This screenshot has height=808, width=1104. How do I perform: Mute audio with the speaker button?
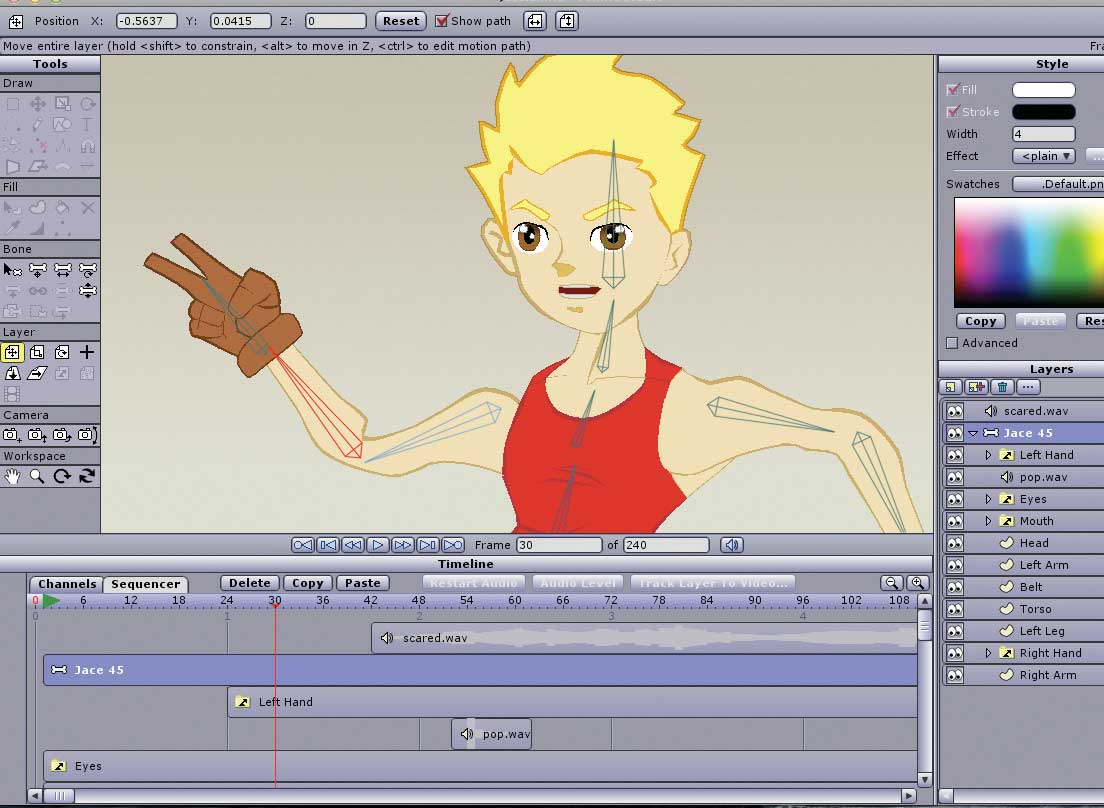(x=732, y=545)
